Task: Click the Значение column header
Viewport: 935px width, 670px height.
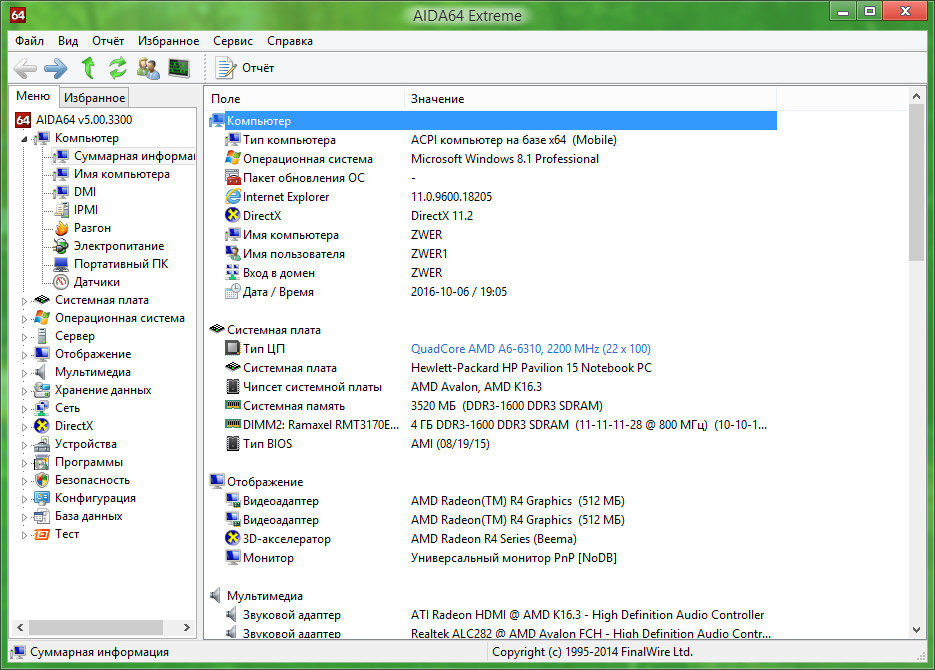Action: (x=437, y=99)
